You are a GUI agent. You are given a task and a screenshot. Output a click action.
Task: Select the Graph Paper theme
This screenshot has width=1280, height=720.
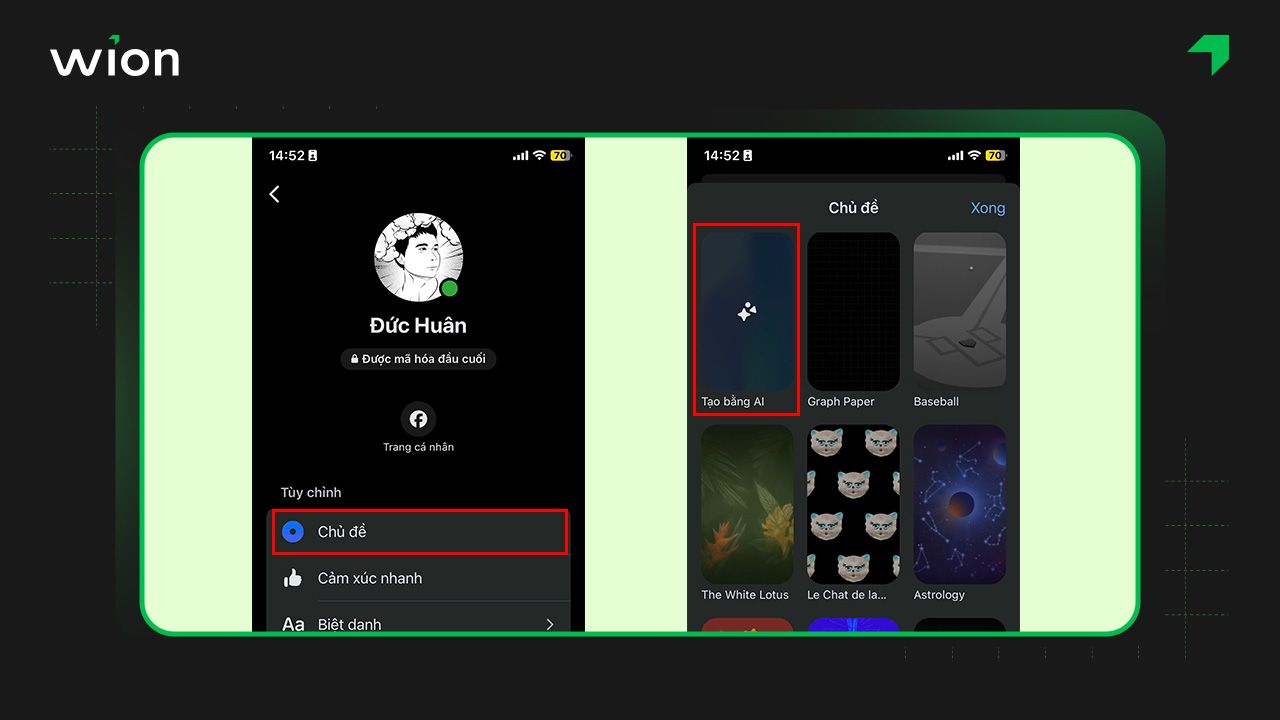[x=853, y=312]
